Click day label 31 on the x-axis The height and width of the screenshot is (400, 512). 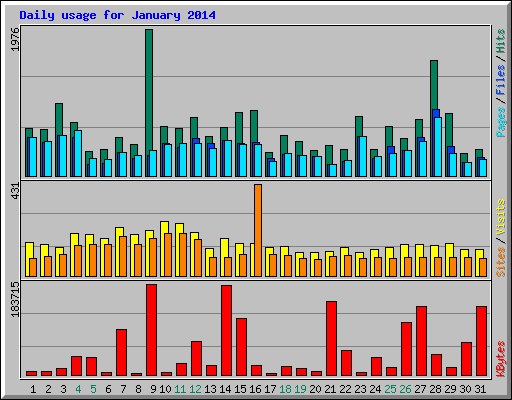pyautogui.click(x=480, y=389)
